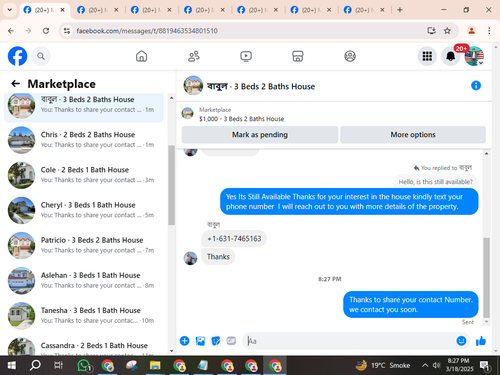Screen dimensions: 500x375
Task: Close the first Facebook browser tab
Action: point(62,10)
